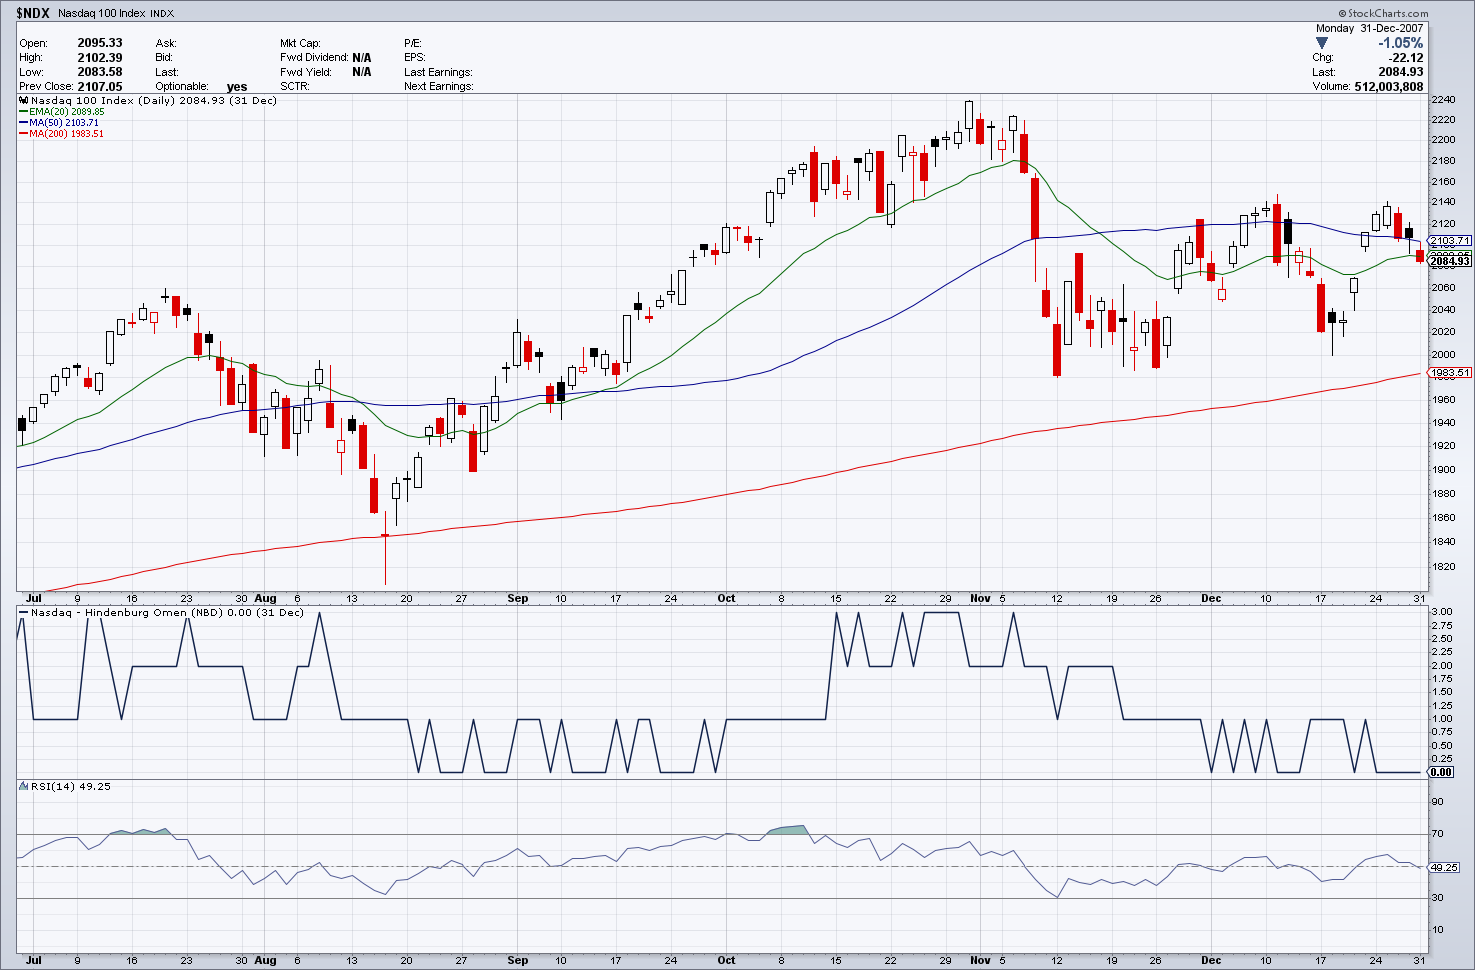Screen dimensions: 1475x970
Task: Click the 1820 price axis label
Action: tap(1443, 566)
